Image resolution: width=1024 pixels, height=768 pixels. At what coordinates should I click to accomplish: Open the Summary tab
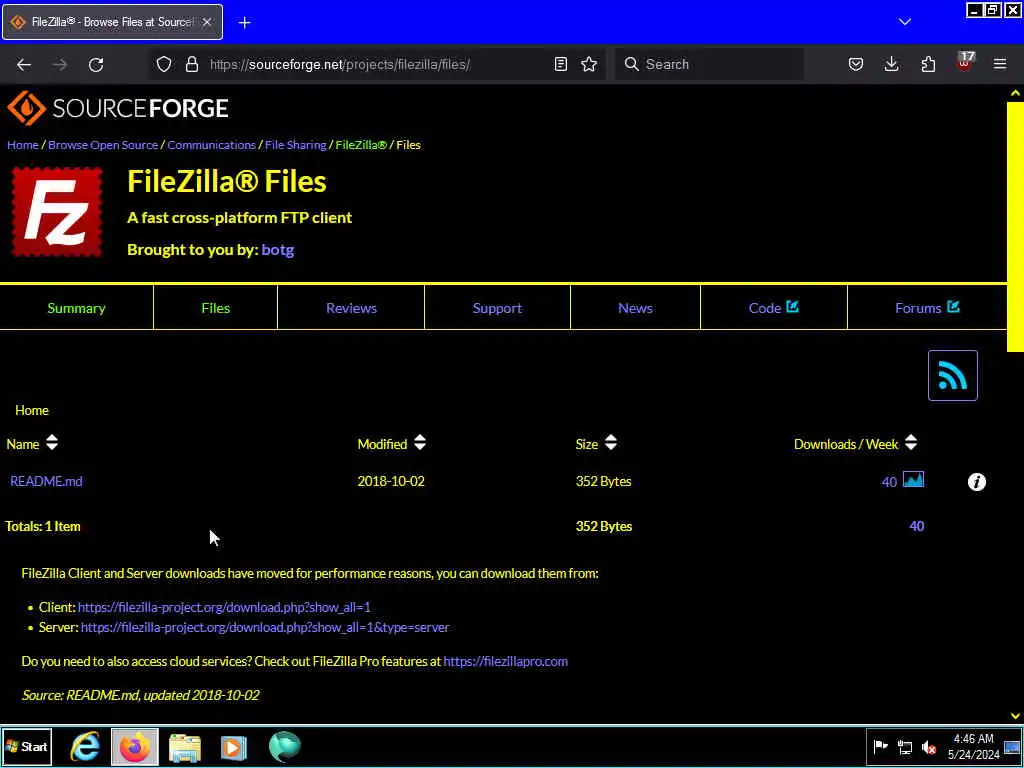pos(76,308)
